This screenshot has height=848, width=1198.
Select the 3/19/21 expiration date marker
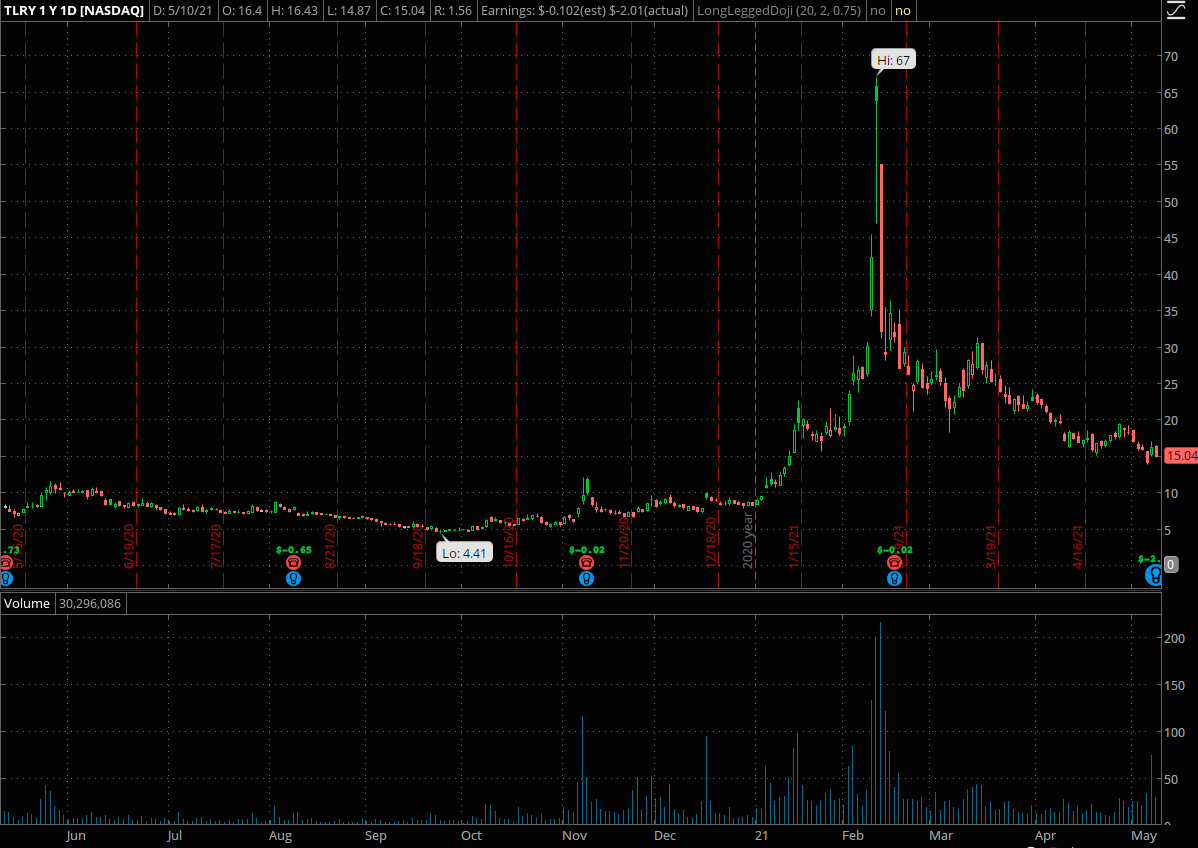tap(992, 546)
